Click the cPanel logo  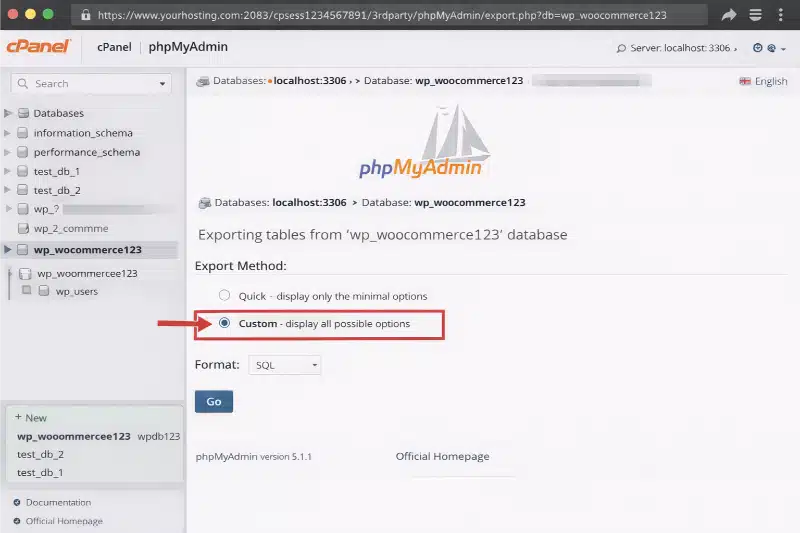[x=38, y=46]
